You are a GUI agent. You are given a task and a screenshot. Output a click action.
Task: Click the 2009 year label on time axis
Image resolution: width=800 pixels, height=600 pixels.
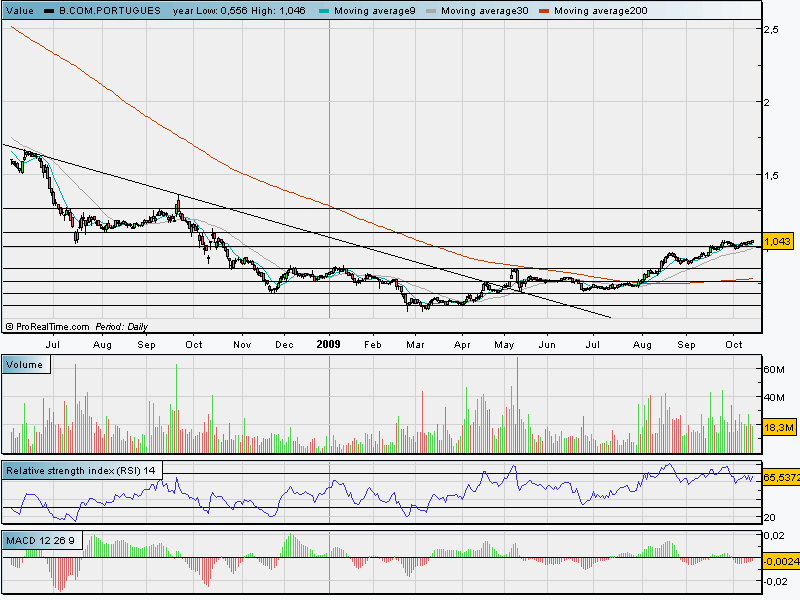click(x=328, y=344)
